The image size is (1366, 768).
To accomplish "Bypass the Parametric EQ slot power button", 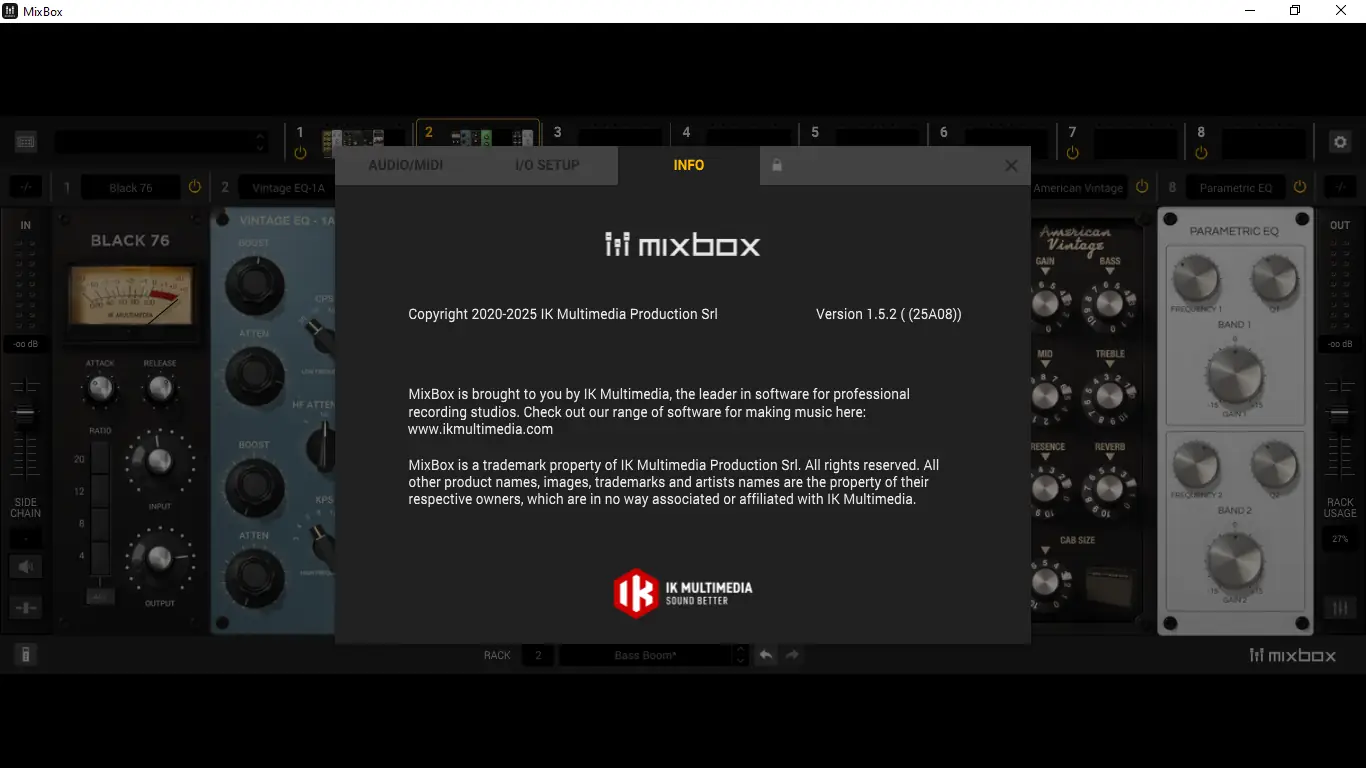I will click(x=1300, y=187).
